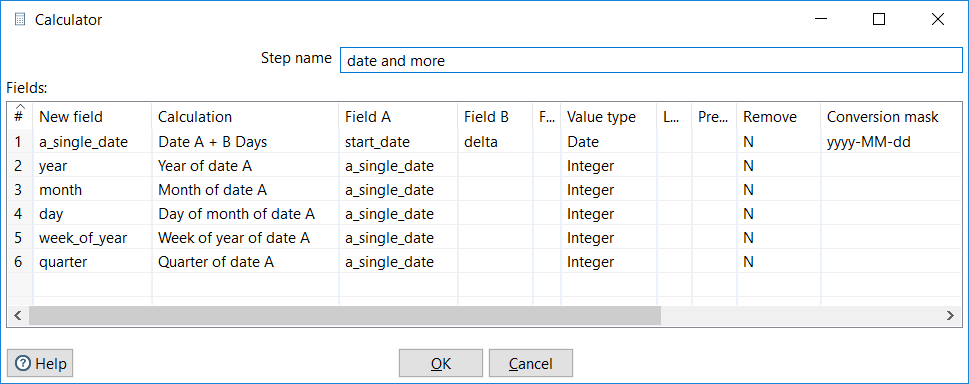Image resolution: width=969 pixels, height=384 pixels.
Task: Click the Calculator window title icon
Action: click(20, 20)
